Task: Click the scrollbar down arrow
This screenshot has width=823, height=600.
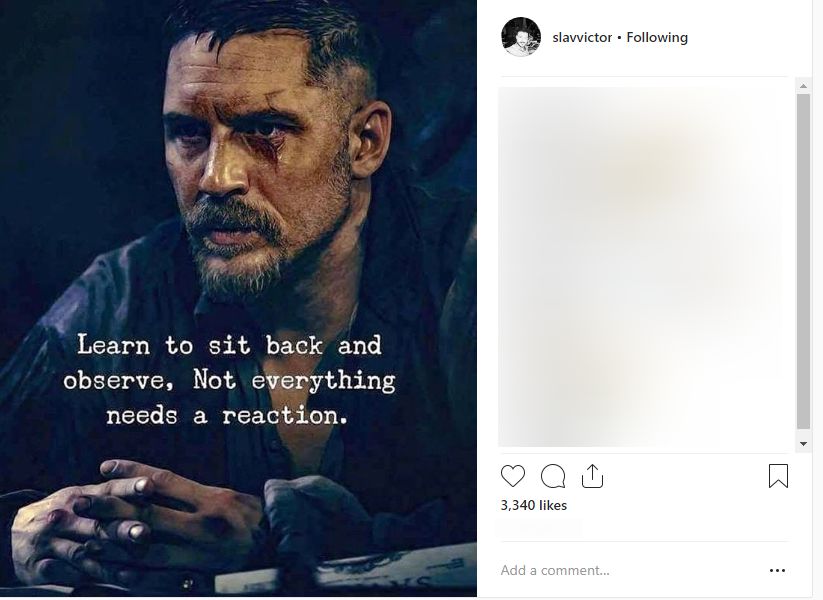Action: (x=803, y=443)
